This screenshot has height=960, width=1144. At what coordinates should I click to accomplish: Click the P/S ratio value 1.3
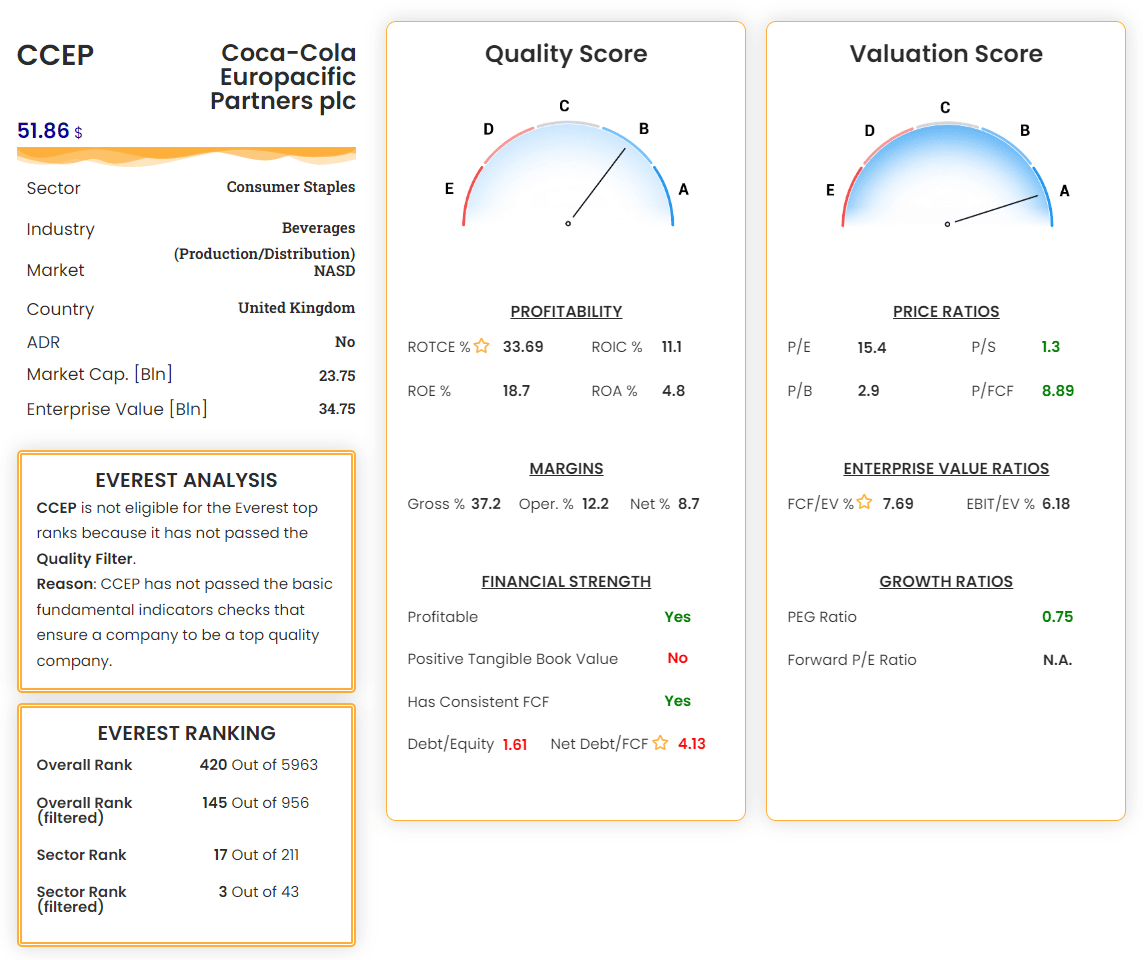1050,347
